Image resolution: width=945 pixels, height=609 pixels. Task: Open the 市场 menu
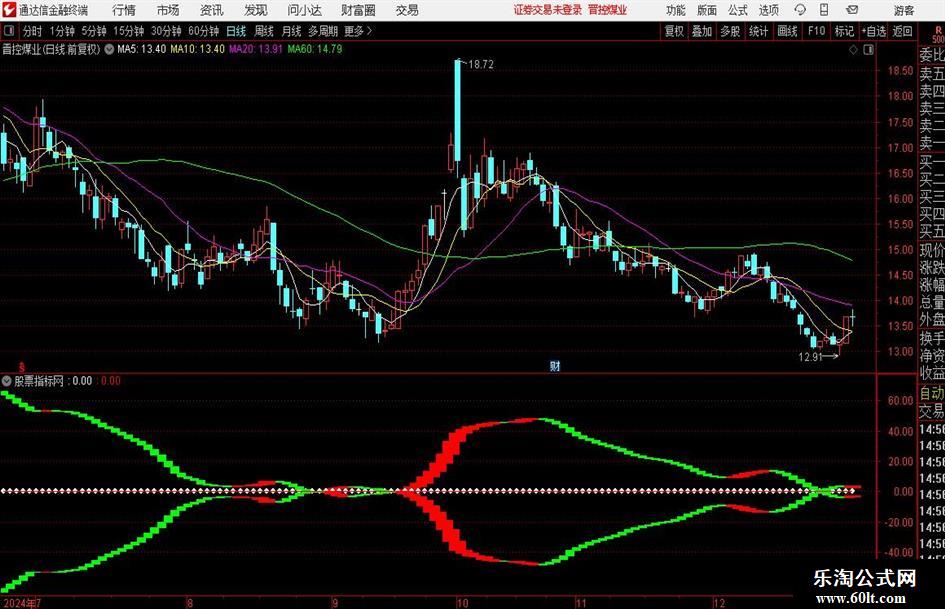click(x=168, y=10)
